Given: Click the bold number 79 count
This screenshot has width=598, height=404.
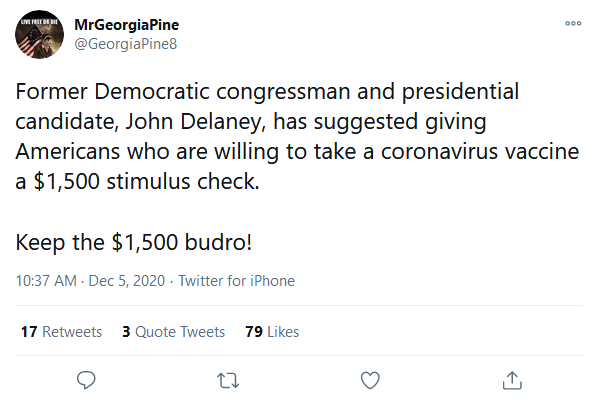Looking at the screenshot, I should 254,332.
